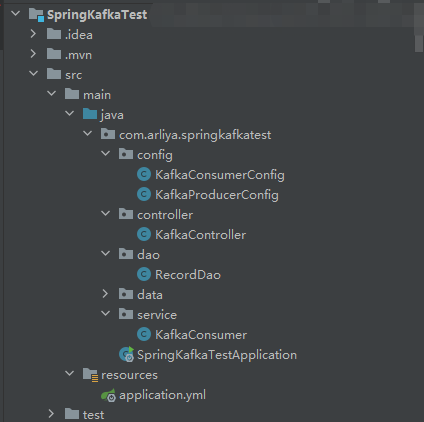Click the RecordDao class icon
The width and height of the screenshot is (424, 422).
click(144, 275)
